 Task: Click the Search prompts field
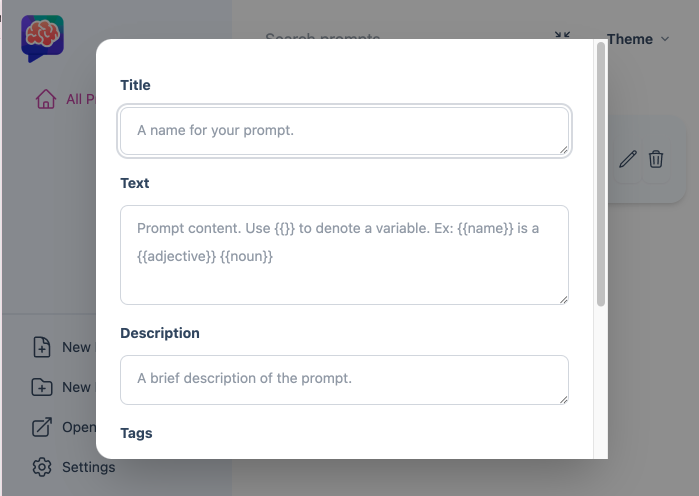tap(323, 35)
